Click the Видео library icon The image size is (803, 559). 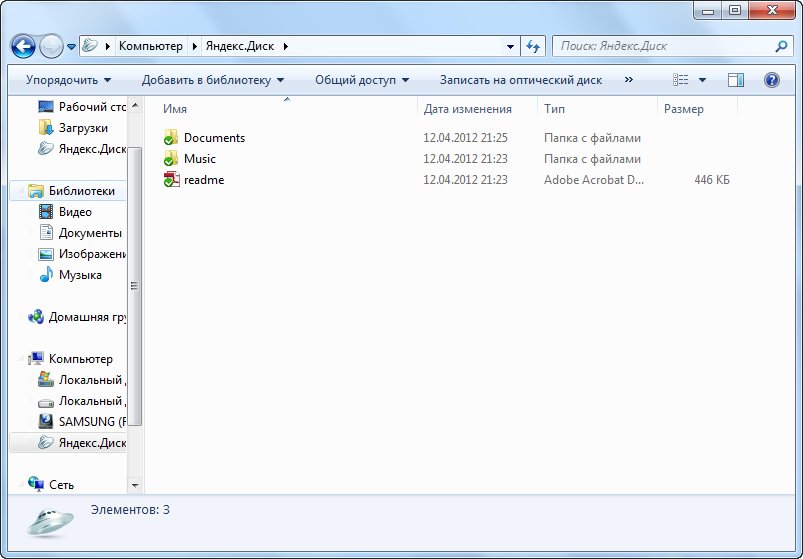(x=46, y=212)
